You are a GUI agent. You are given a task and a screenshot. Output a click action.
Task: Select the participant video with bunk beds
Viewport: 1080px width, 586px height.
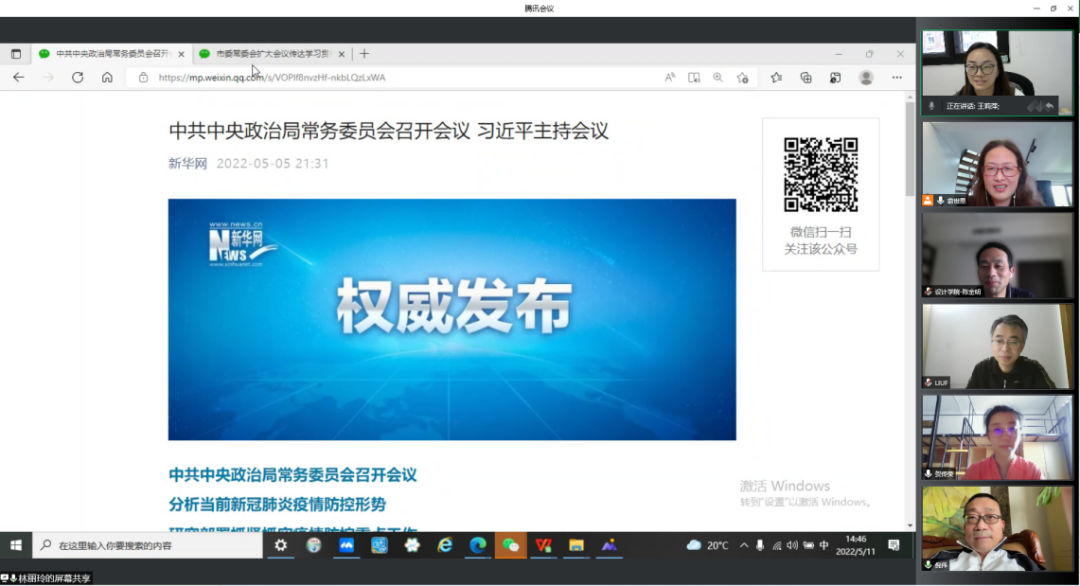pos(997,437)
